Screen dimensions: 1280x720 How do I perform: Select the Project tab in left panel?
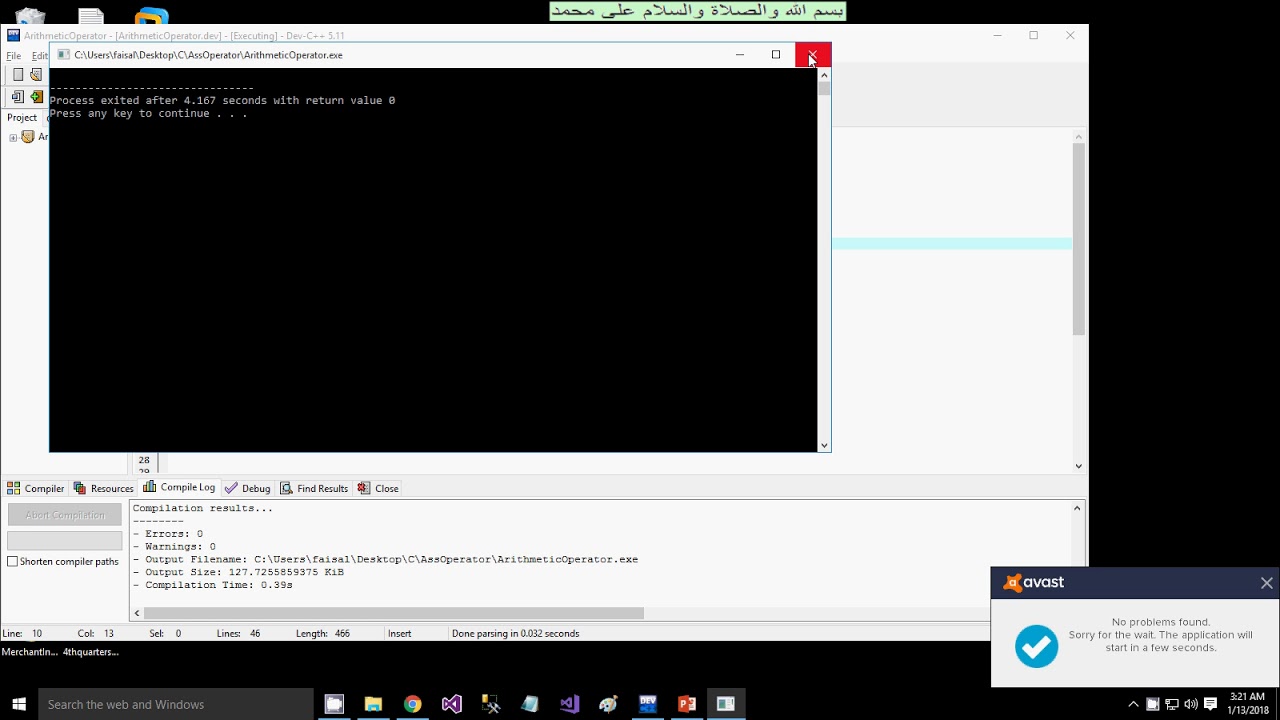[x=22, y=117]
